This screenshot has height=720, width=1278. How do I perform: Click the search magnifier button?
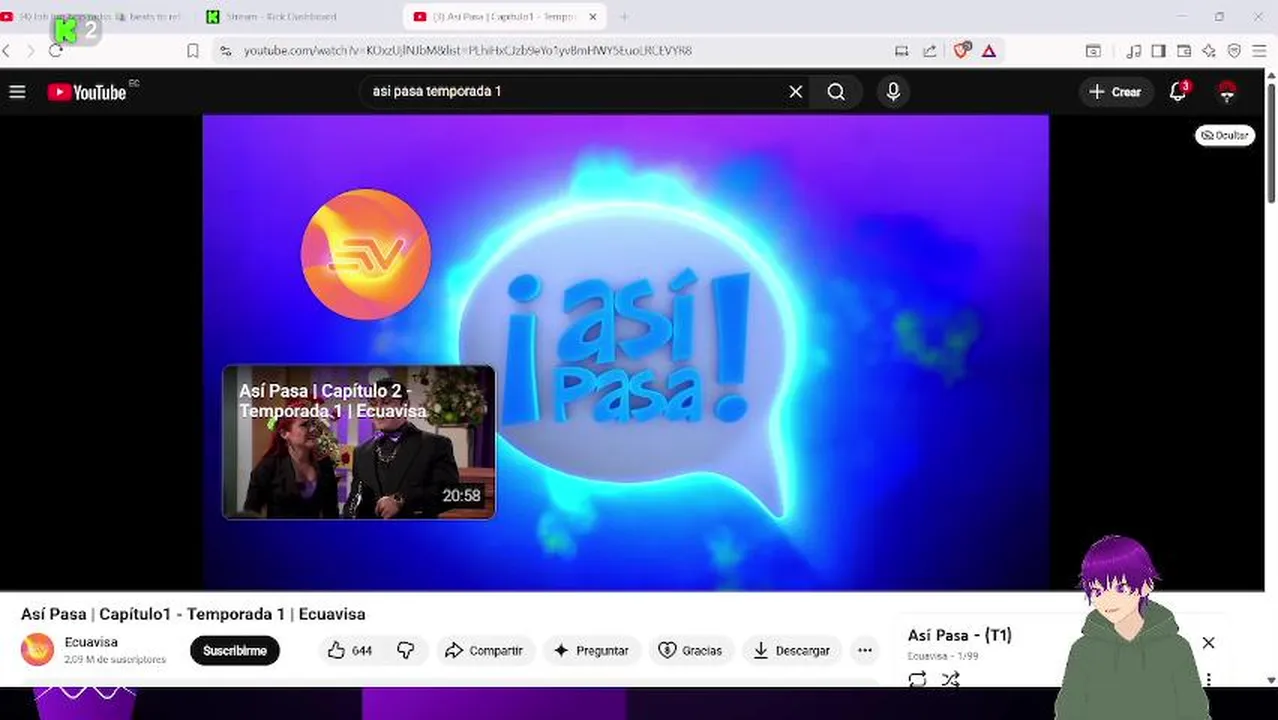point(836,92)
